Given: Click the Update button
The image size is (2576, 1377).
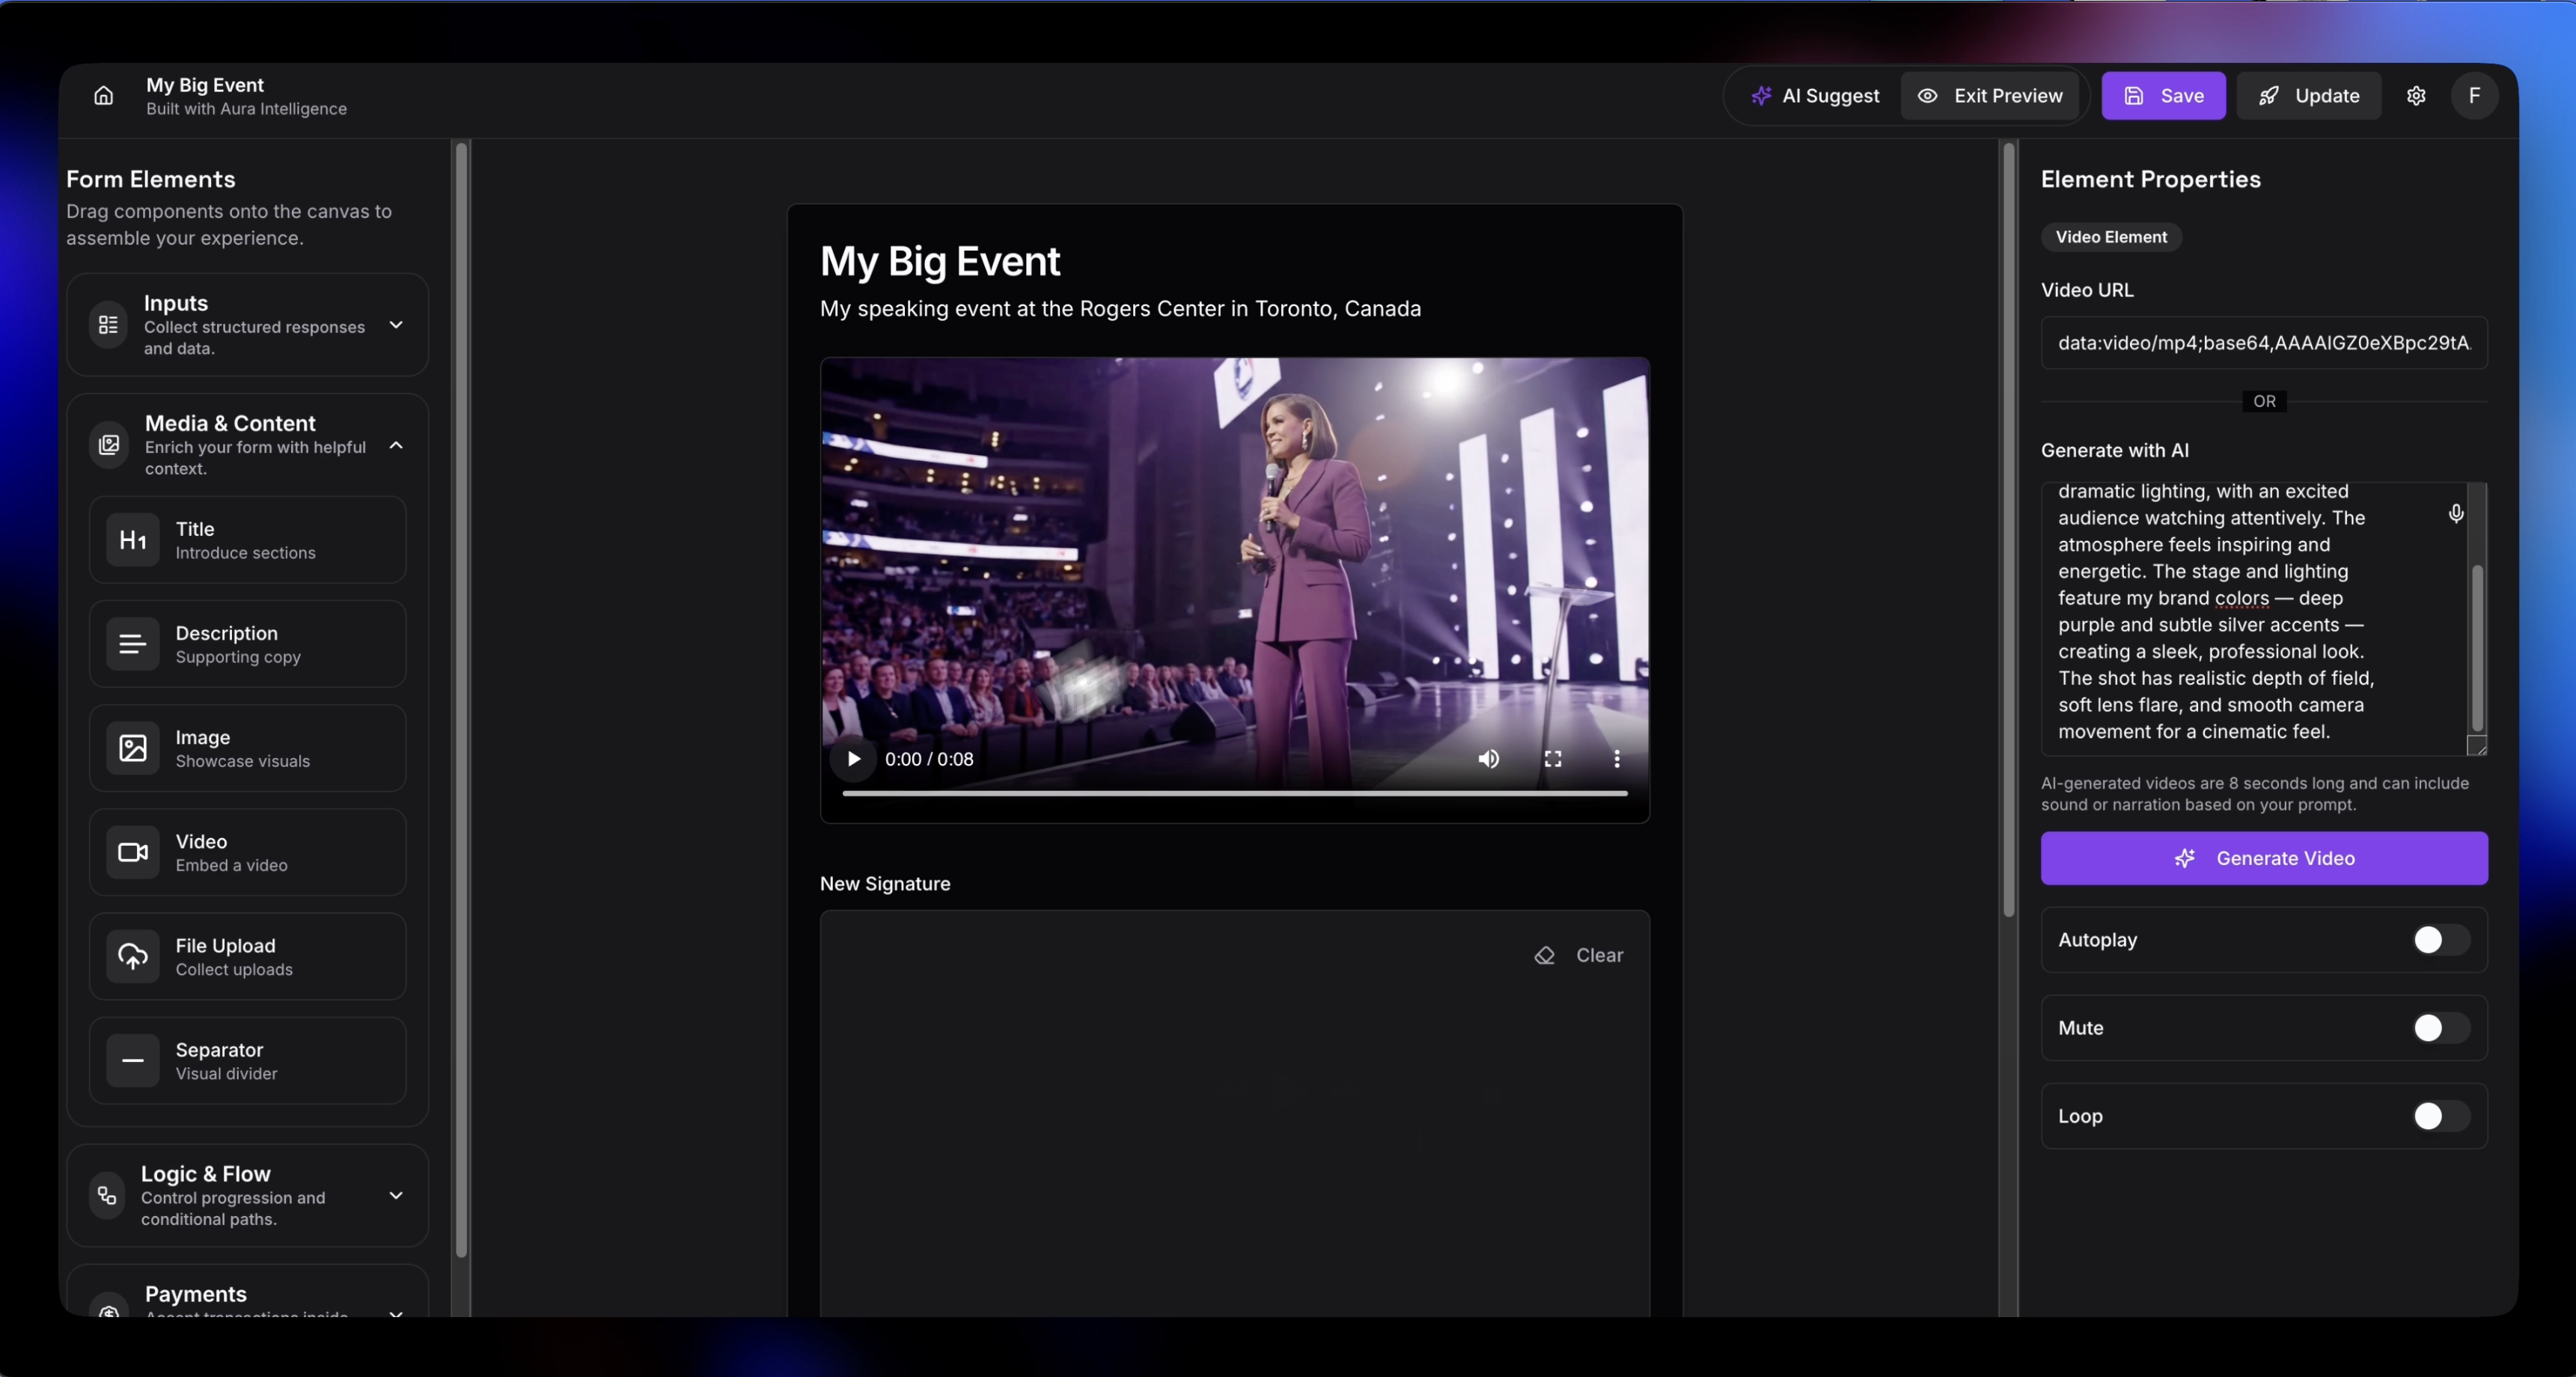Looking at the screenshot, I should pyautogui.click(x=2308, y=96).
